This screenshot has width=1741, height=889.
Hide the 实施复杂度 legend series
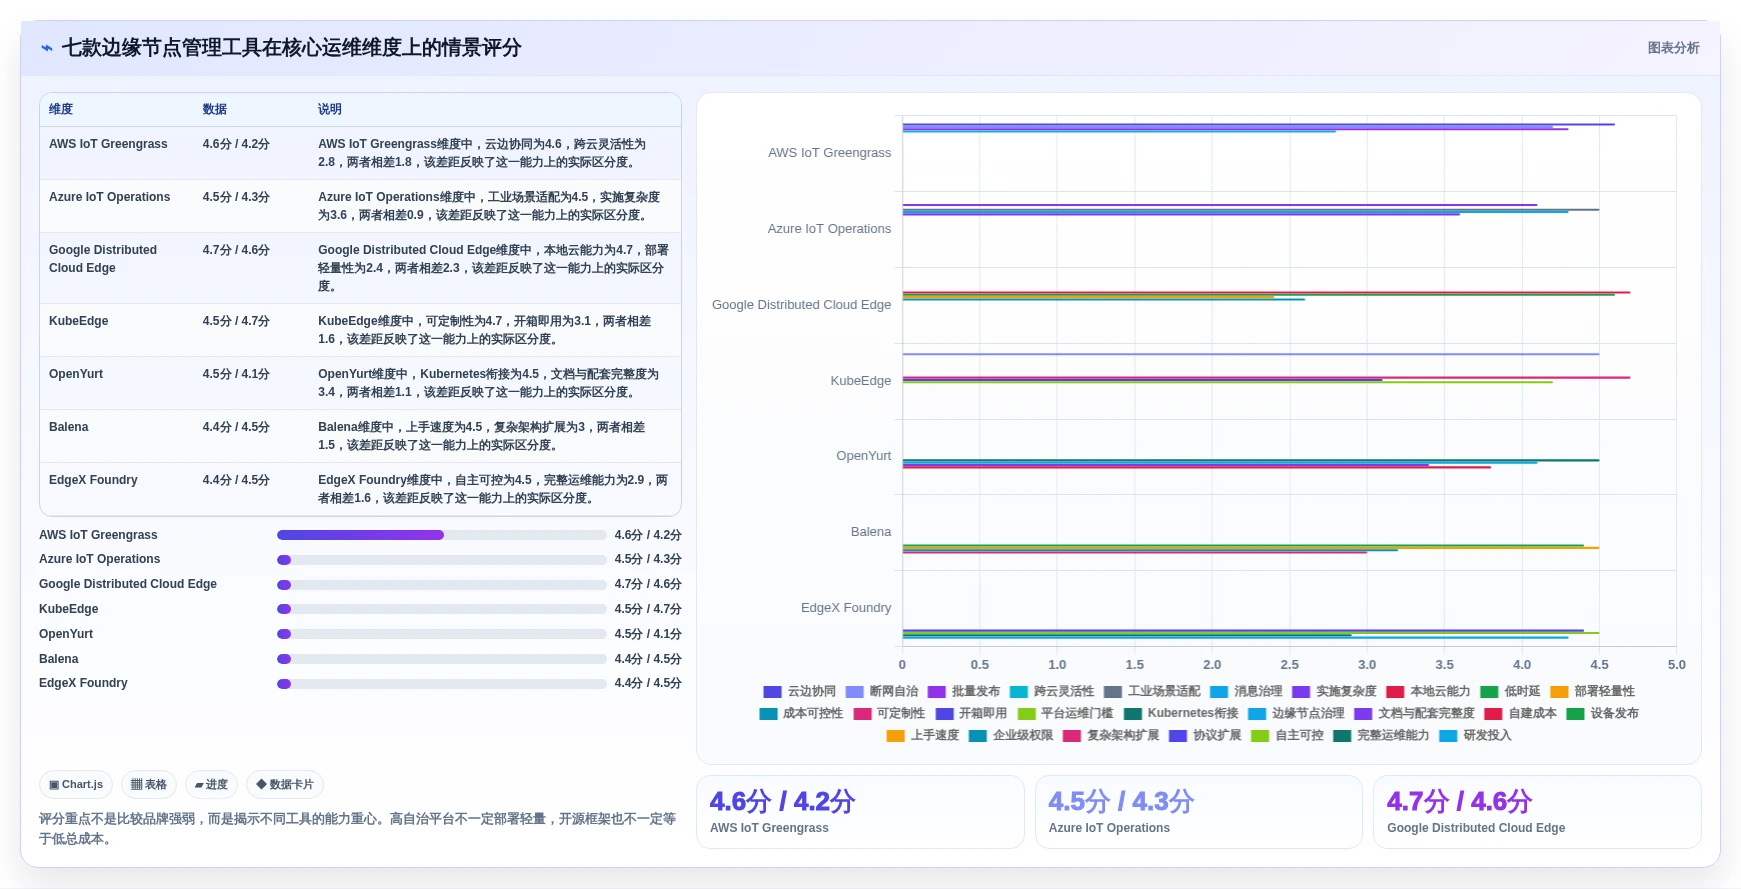(1333, 691)
